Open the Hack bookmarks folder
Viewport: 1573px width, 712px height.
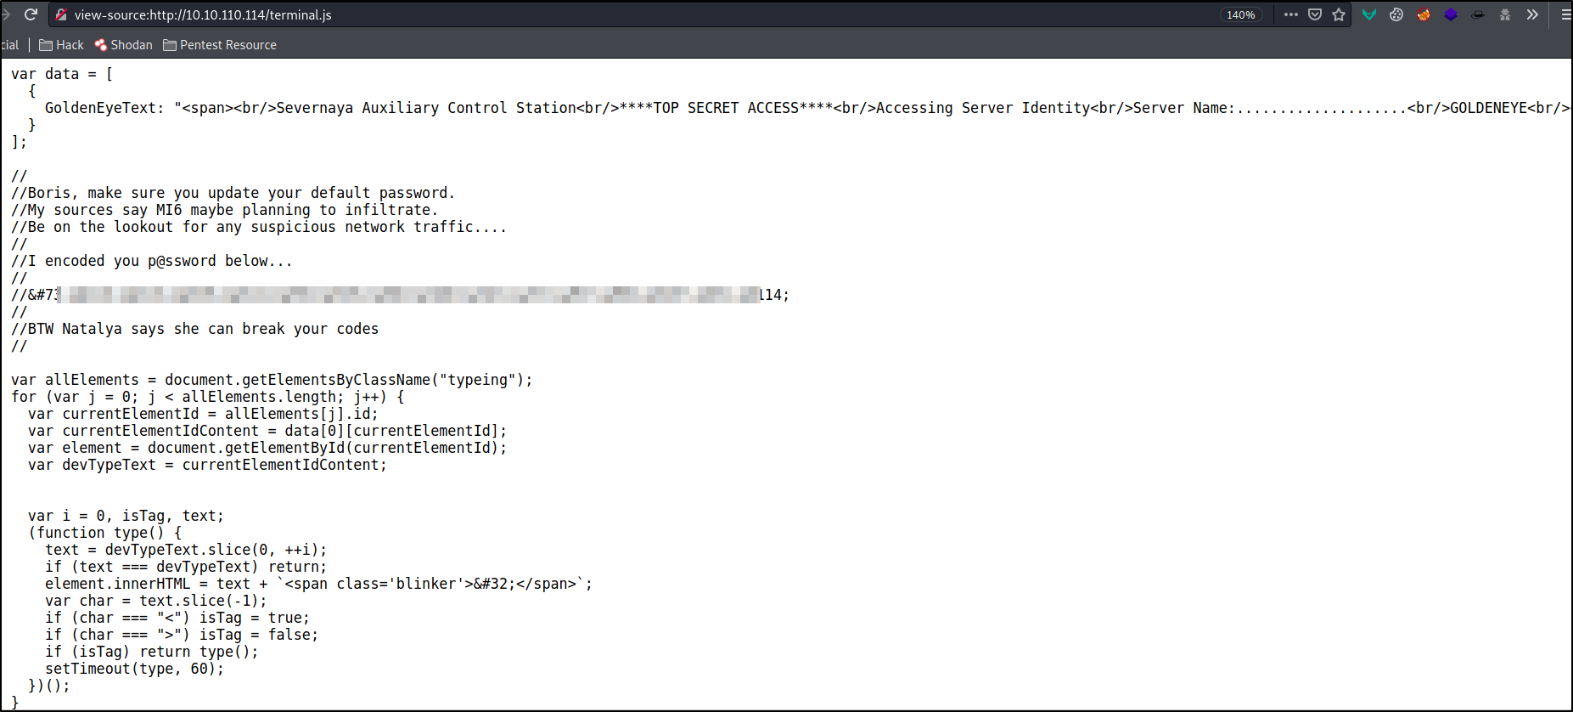61,45
